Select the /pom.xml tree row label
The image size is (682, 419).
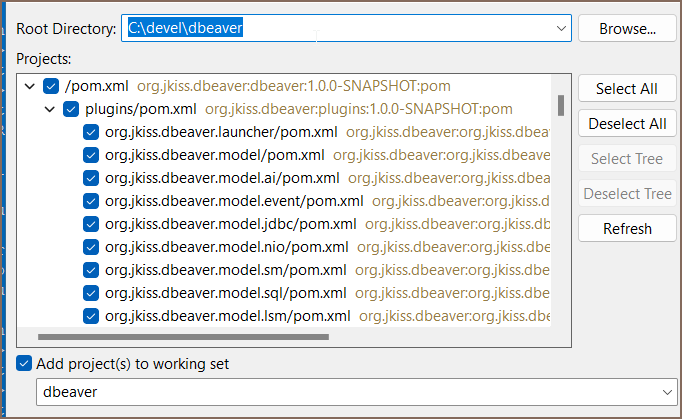97,86
